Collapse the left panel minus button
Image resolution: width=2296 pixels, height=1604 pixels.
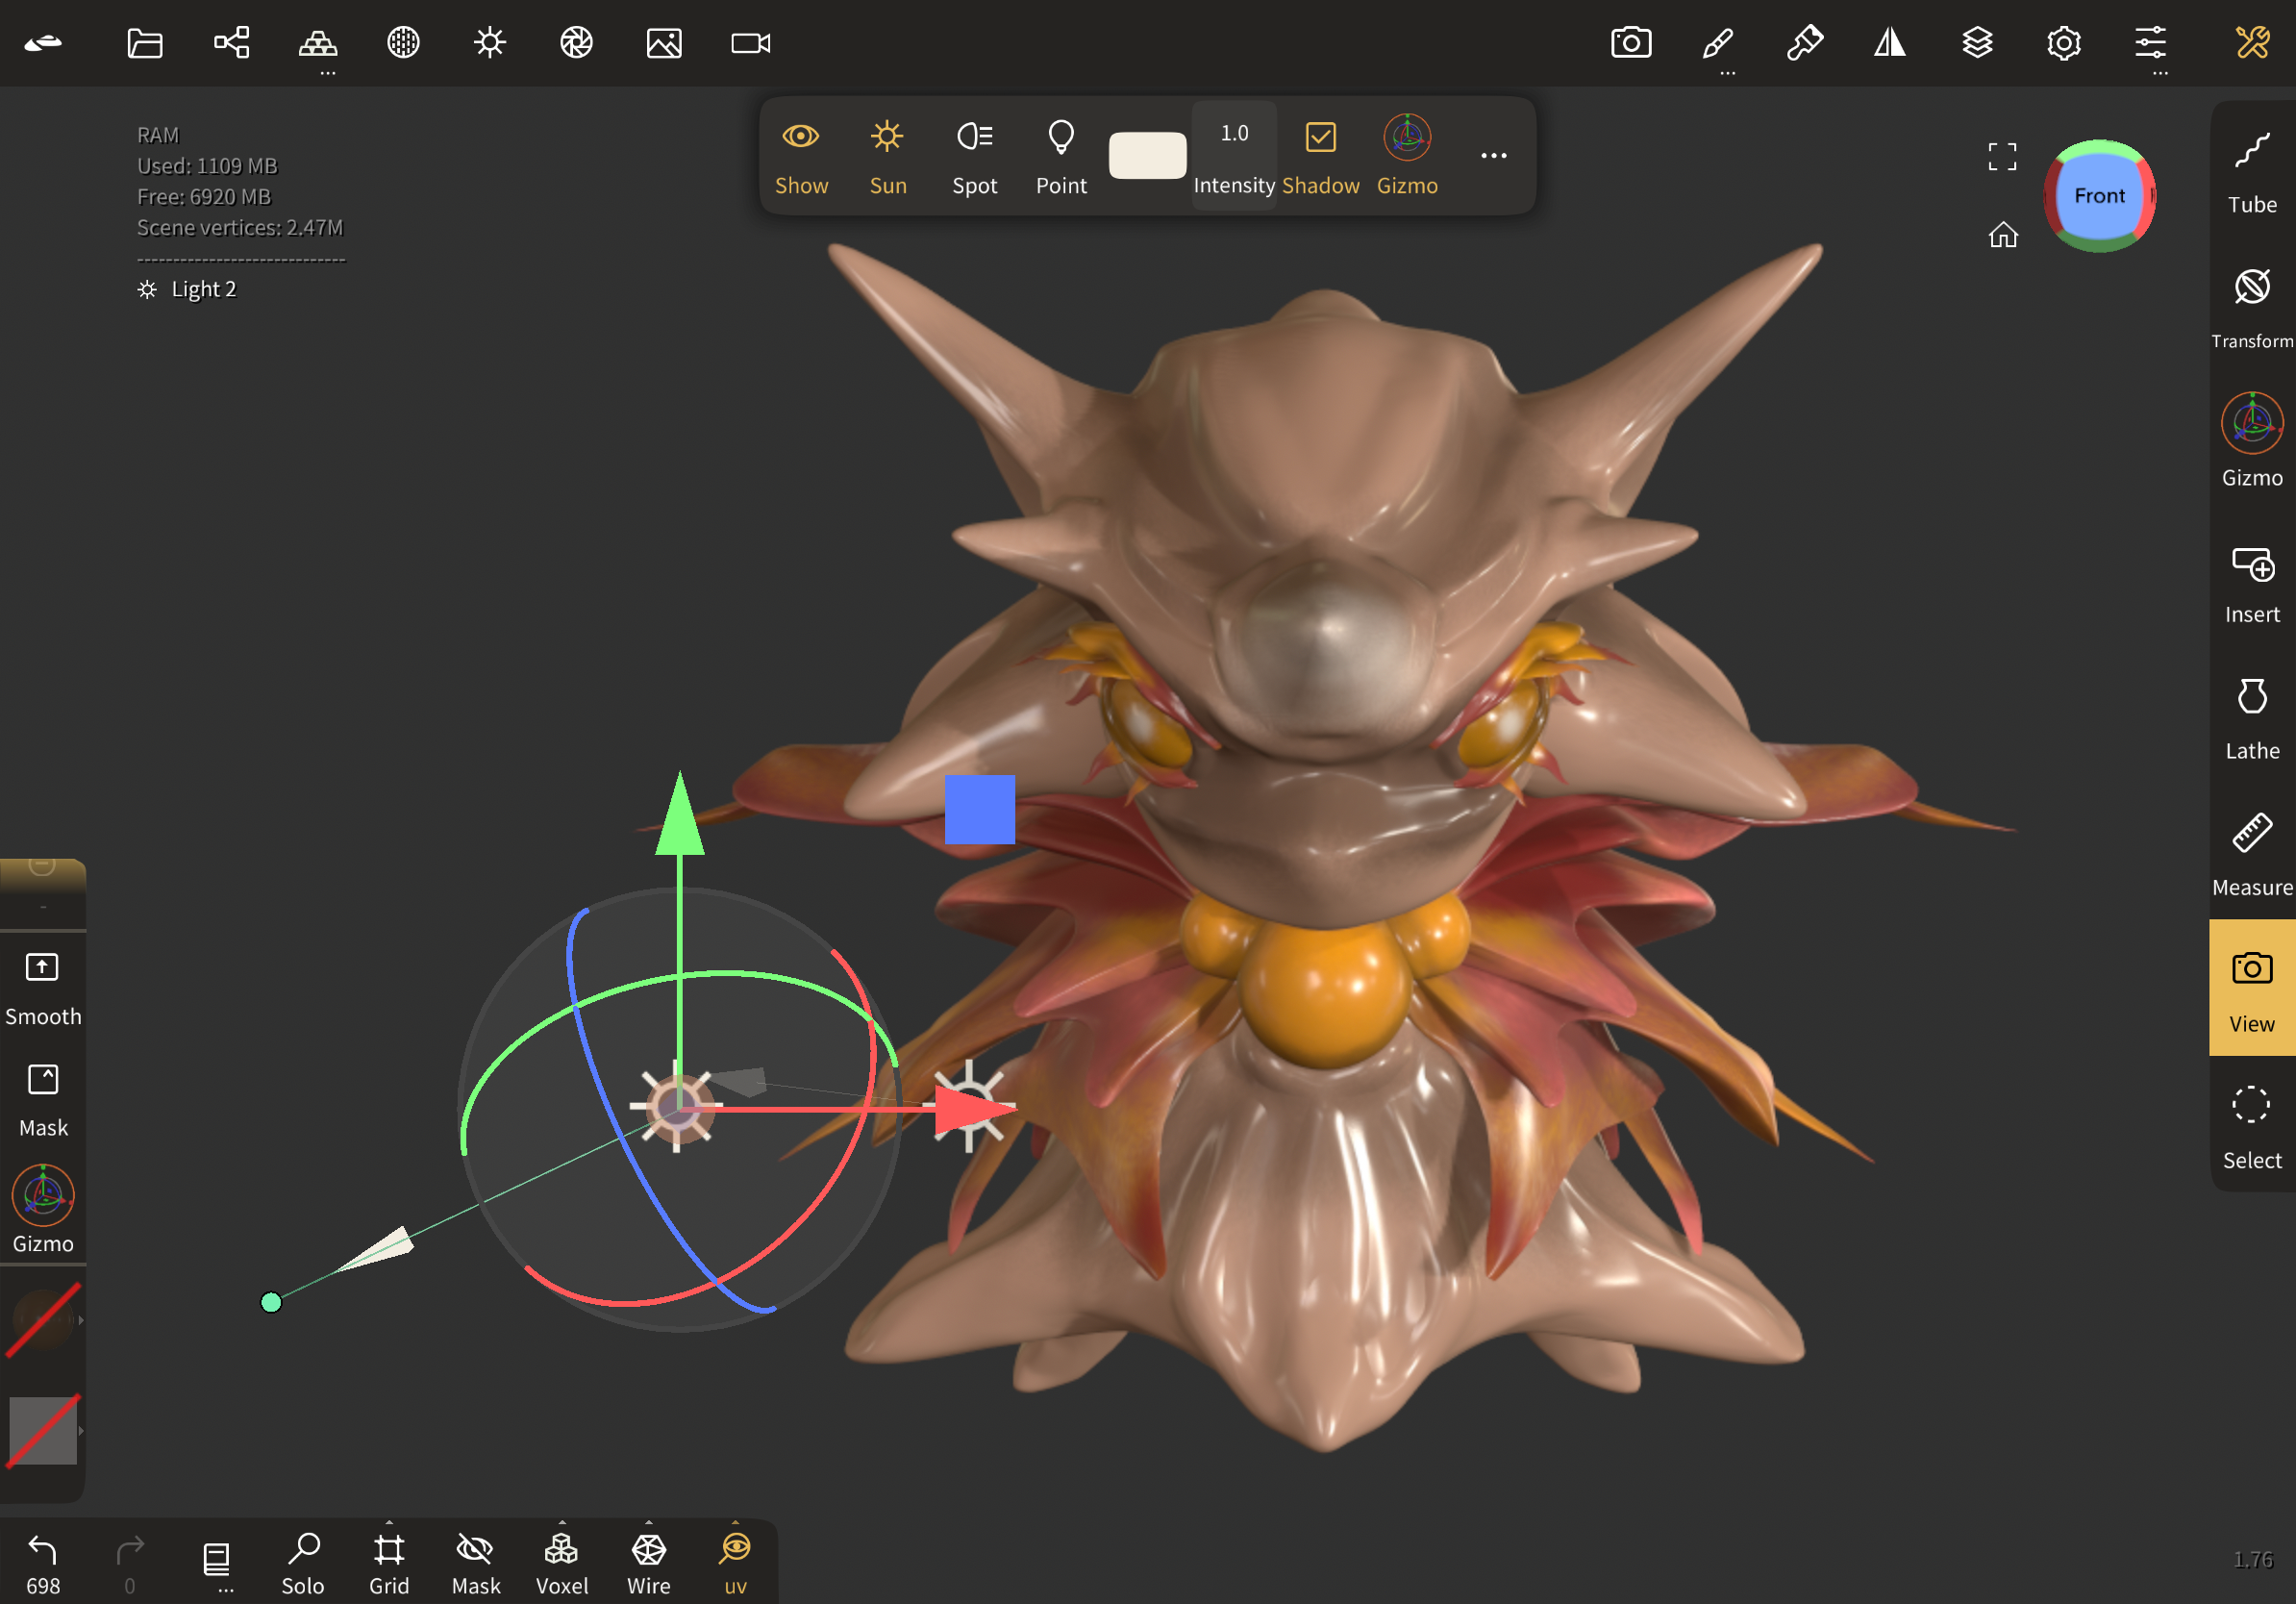coord(42,866)
